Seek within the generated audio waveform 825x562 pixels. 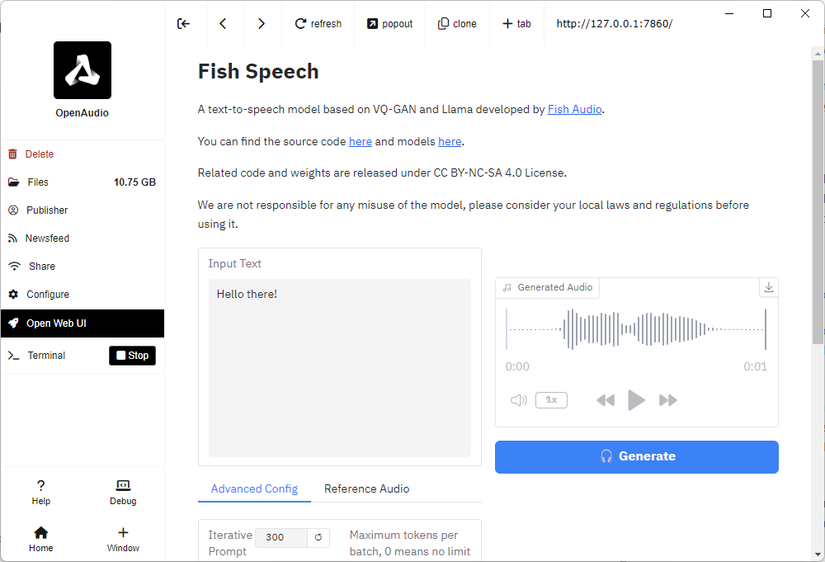(x=636, y=329)
